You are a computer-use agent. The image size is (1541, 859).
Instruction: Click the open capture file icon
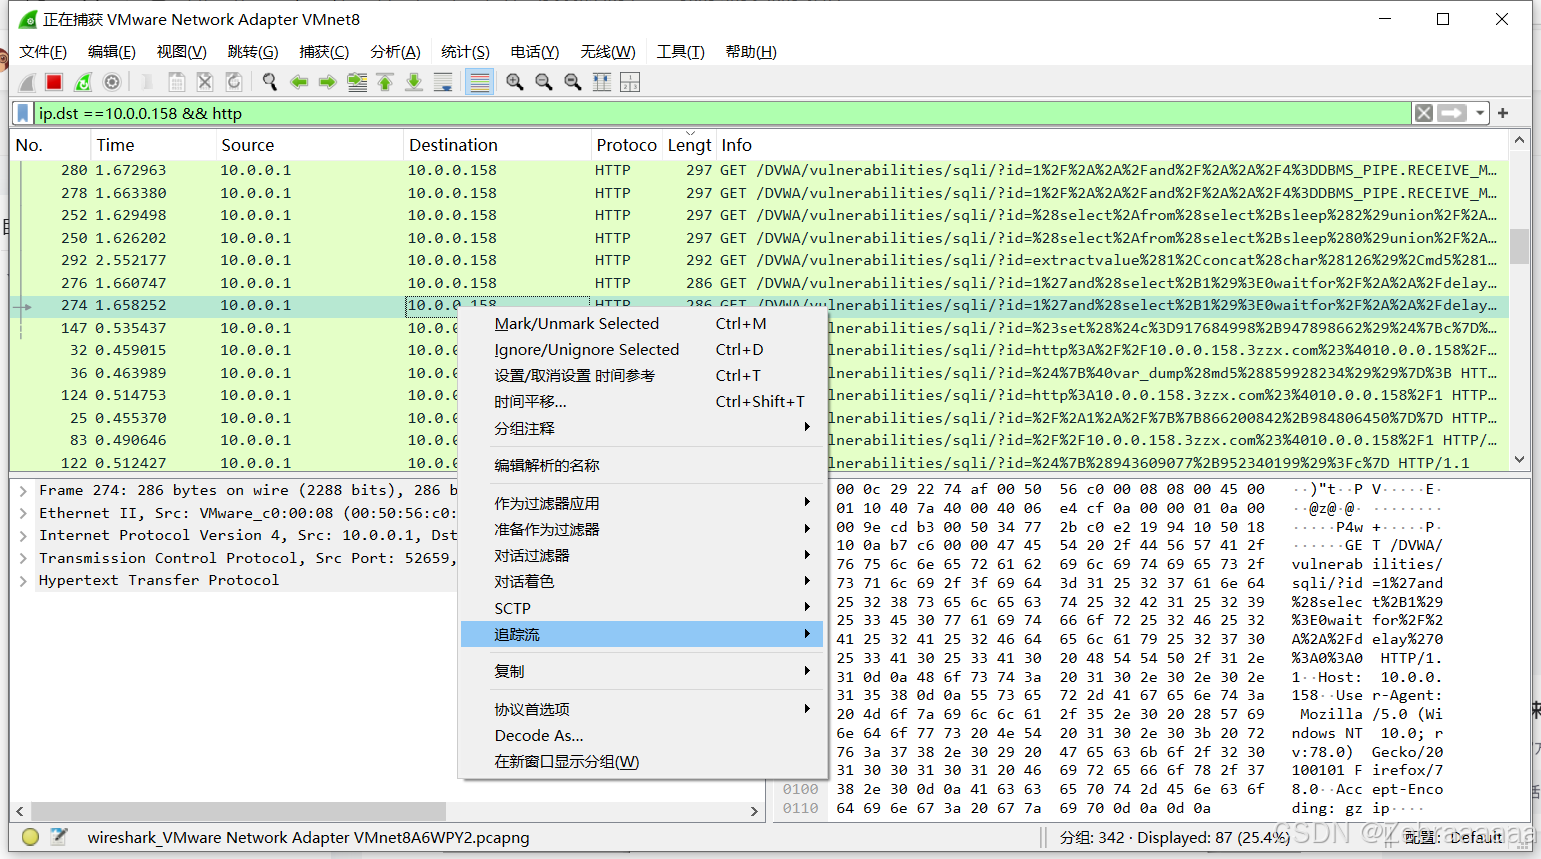pos(146,82)
